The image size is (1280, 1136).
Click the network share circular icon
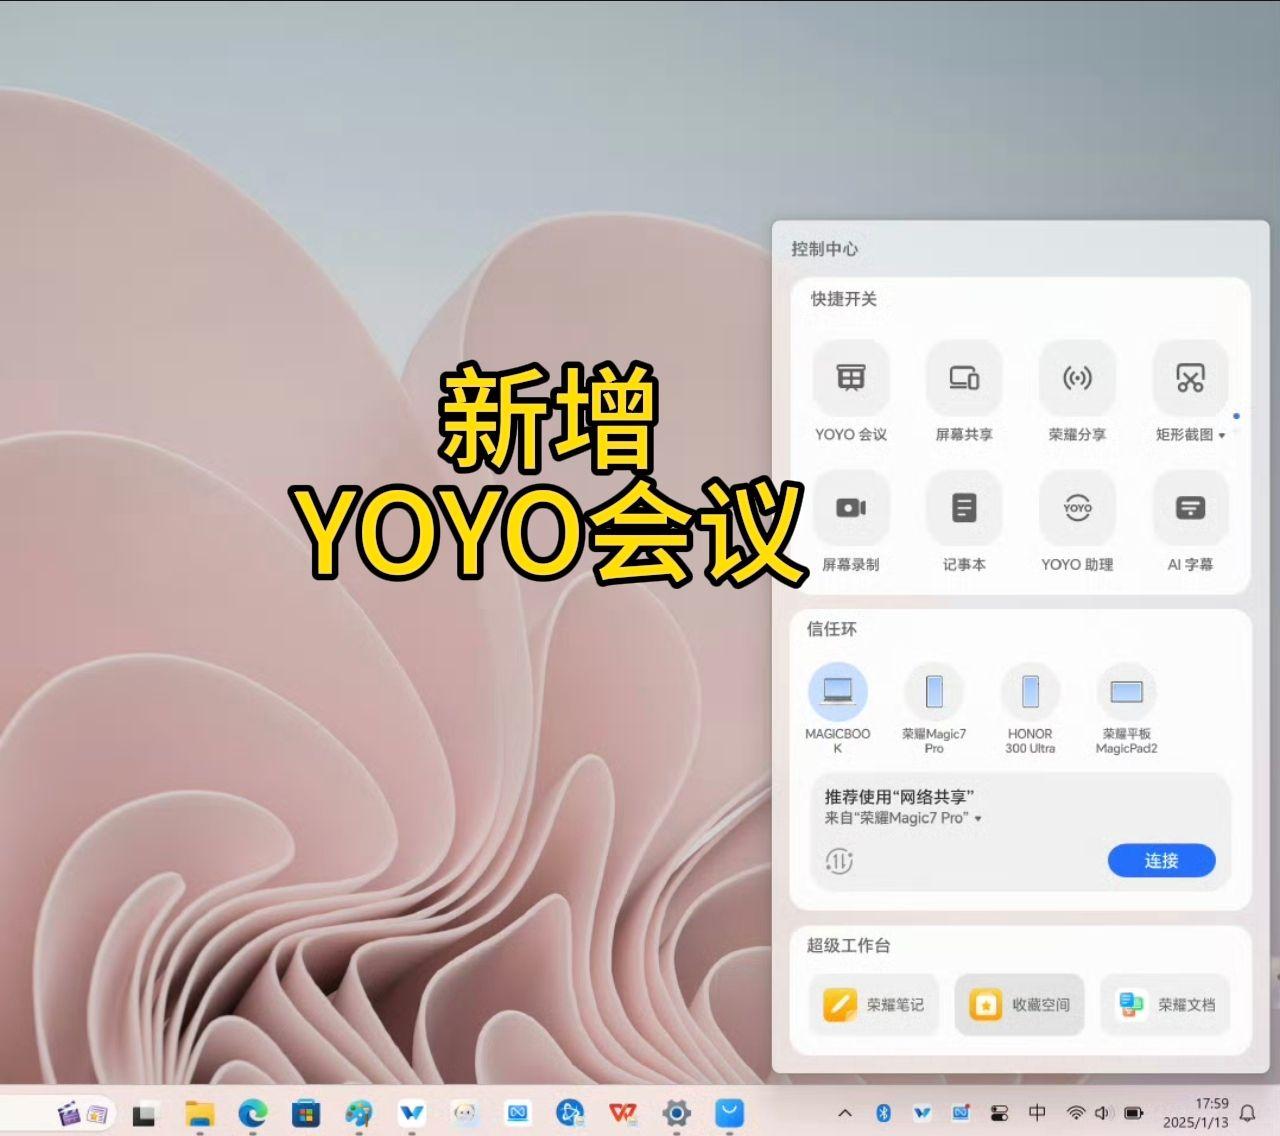point(839,861)
